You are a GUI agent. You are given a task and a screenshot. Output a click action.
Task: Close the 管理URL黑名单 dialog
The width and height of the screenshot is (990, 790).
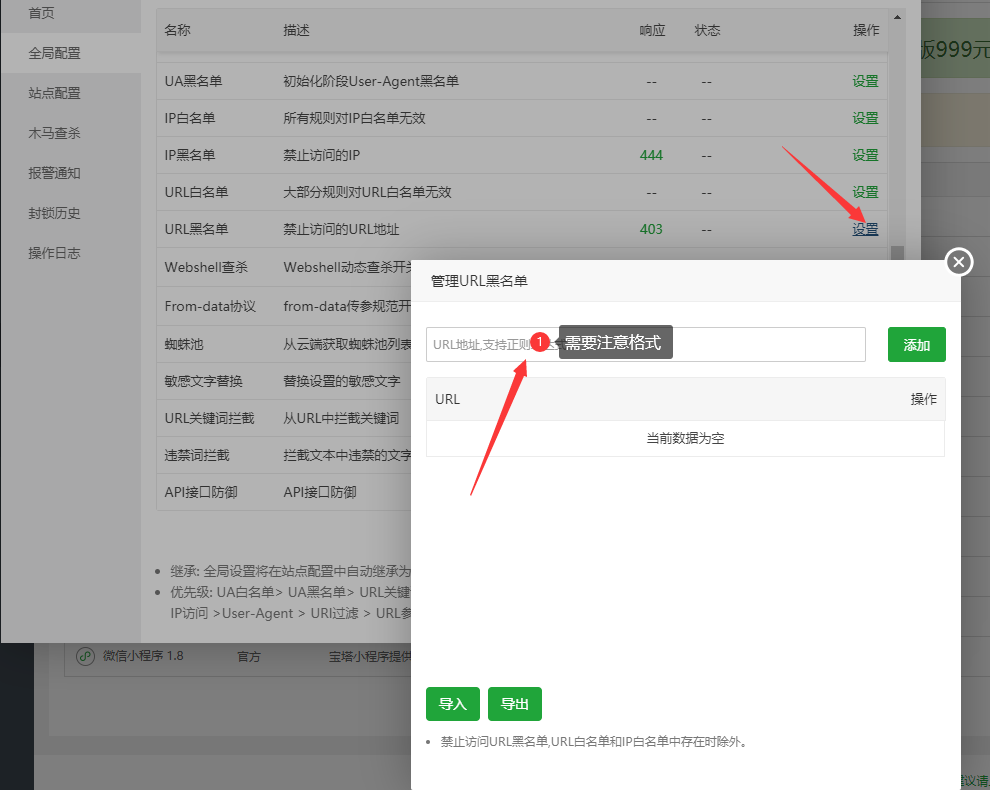(x=958, y=262)
